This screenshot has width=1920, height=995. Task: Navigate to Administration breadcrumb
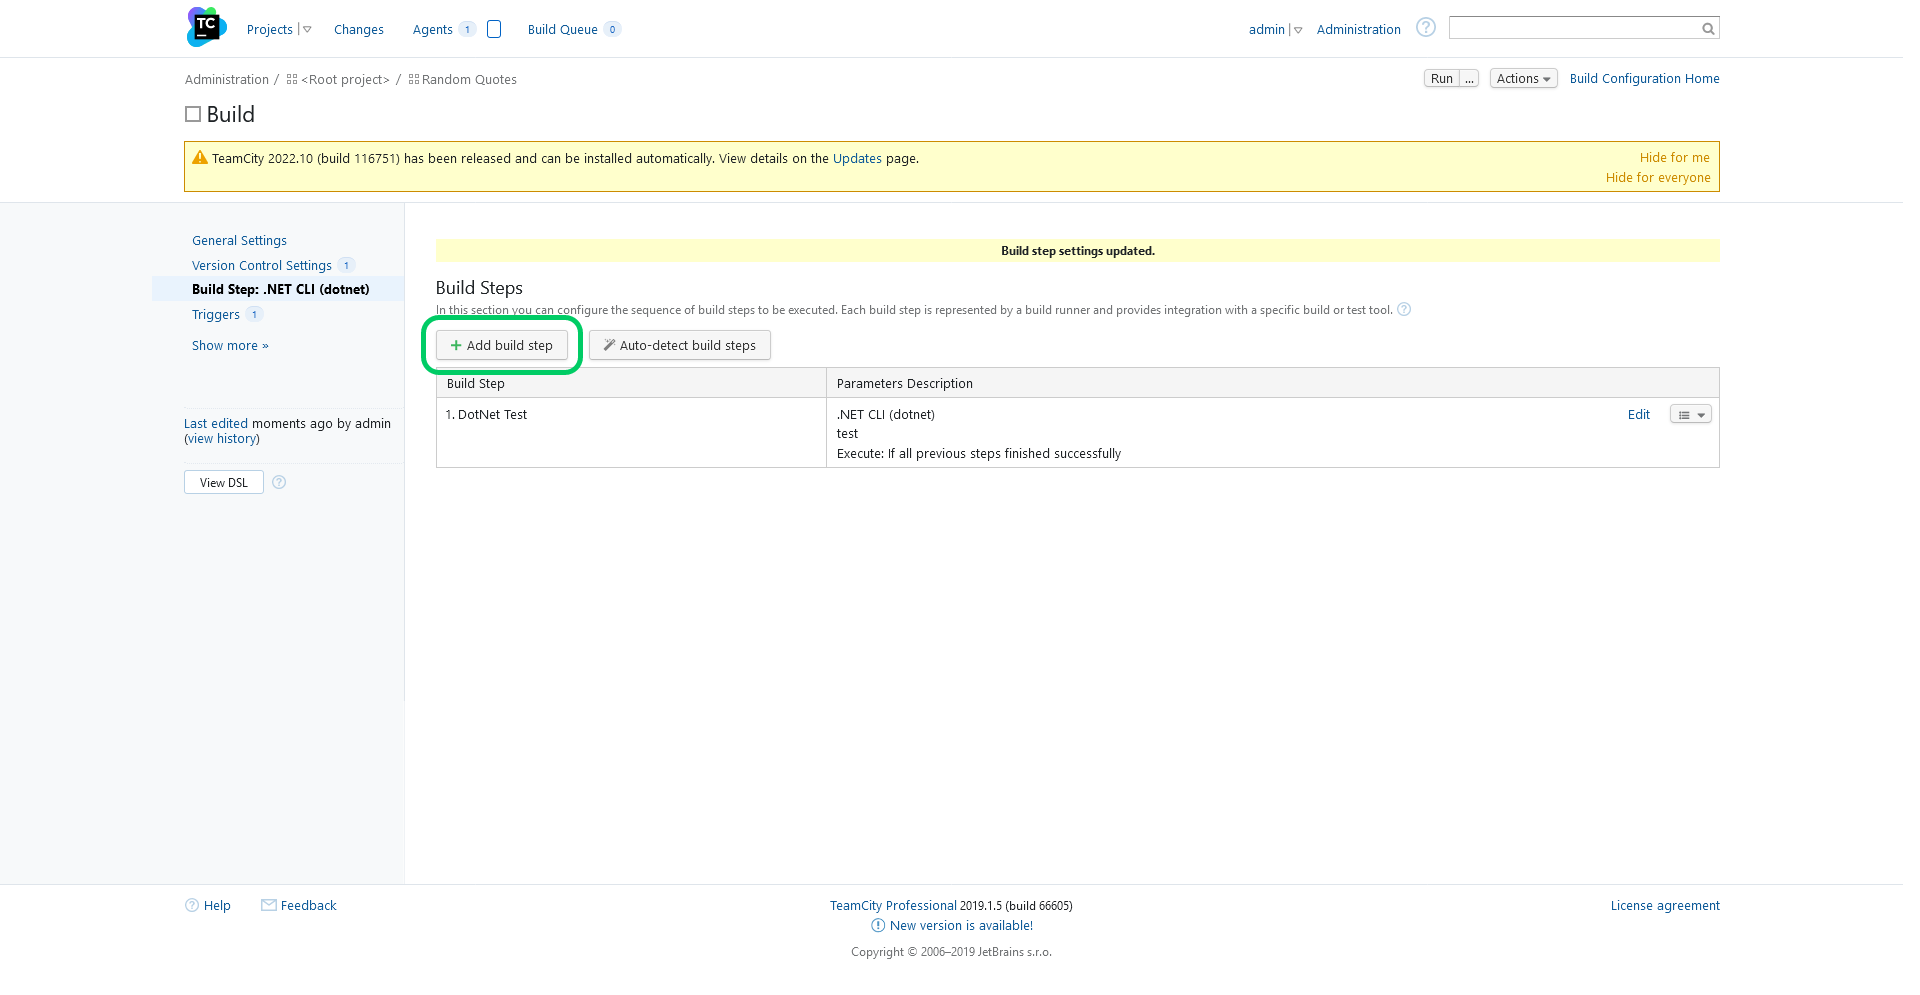[x=227, y=80]
